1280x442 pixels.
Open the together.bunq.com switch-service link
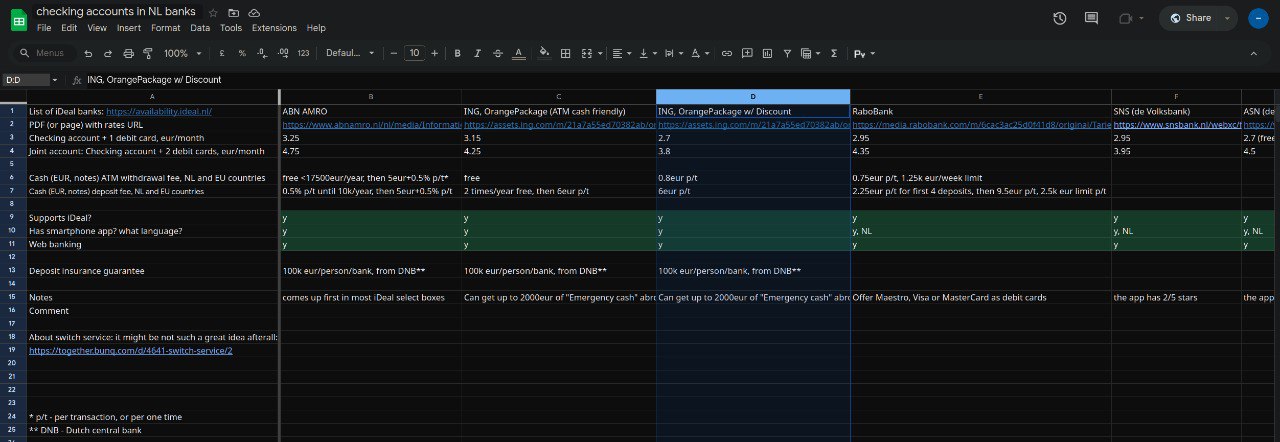click(x=130, y=351)
